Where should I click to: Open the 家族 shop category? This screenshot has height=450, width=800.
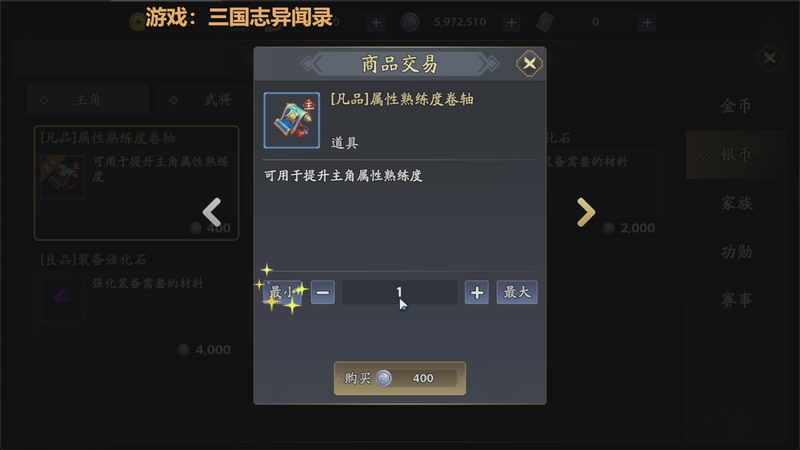tap(735, 203)
